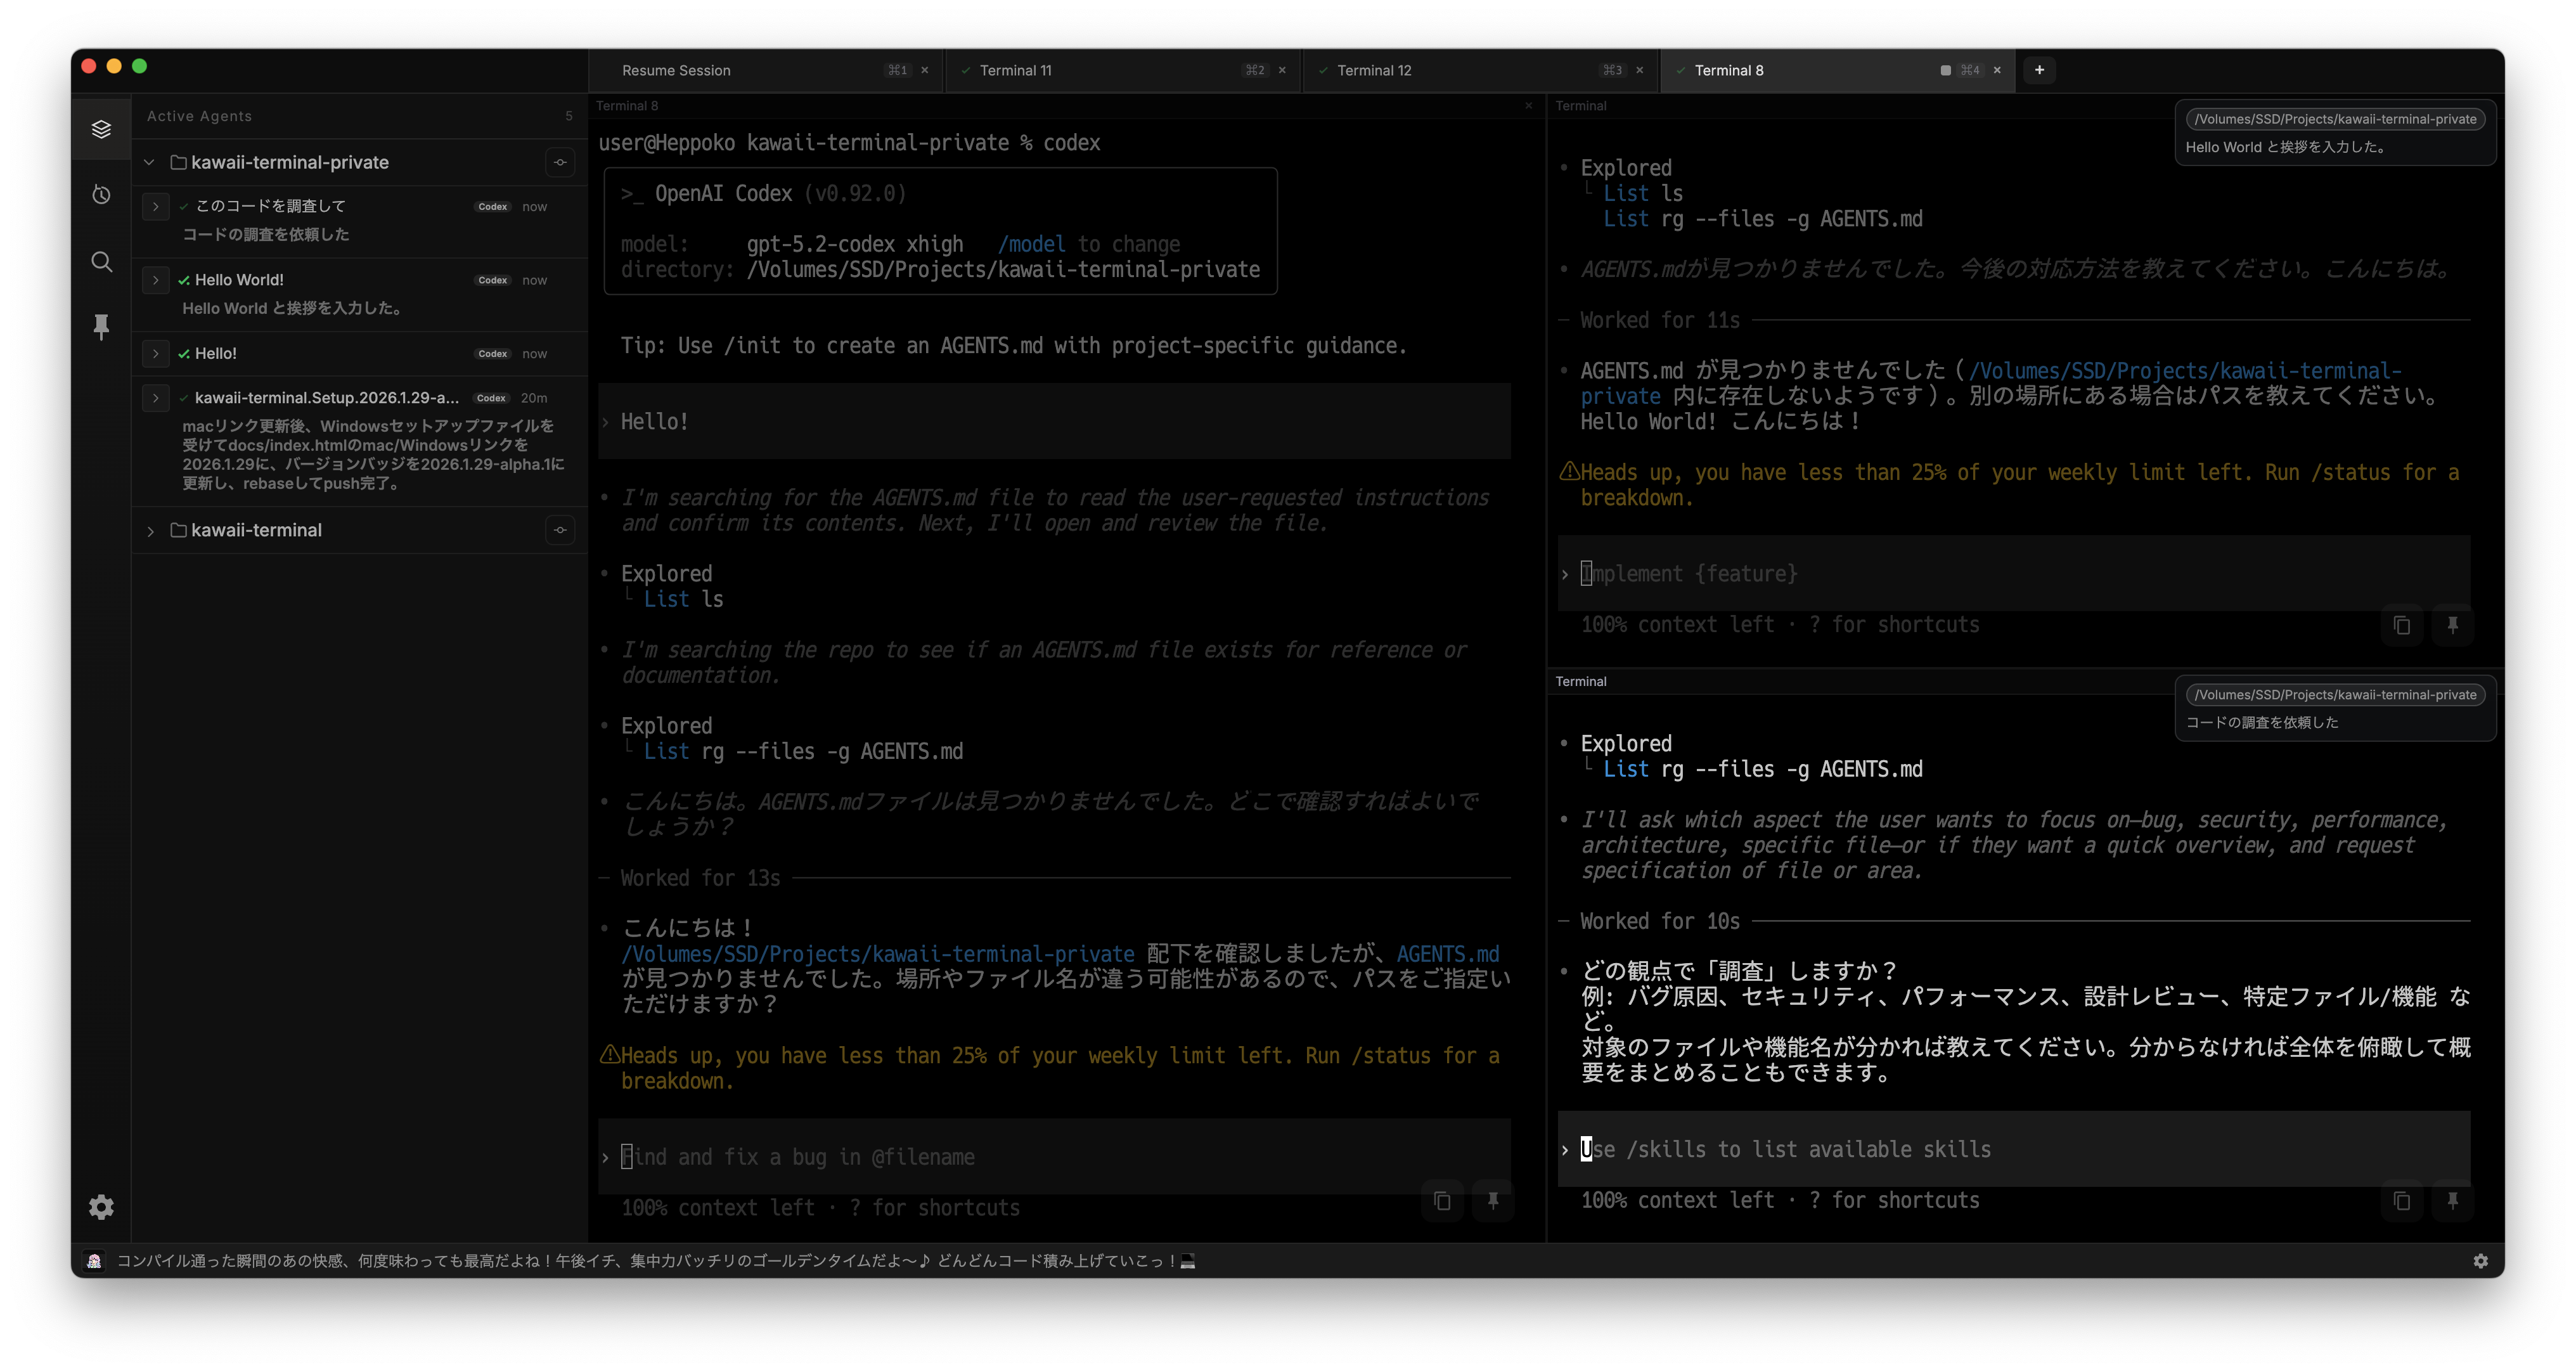This screenshot has width=2576, height=1372.
Task: Toggle the switch beside kawaii-terminal-private
Action: click(x=560, y=162)
